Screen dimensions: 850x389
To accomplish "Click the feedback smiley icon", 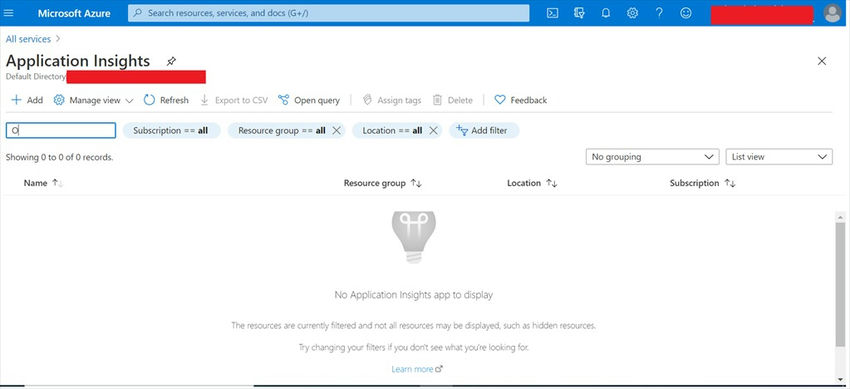I will click(x=686, y=13).
